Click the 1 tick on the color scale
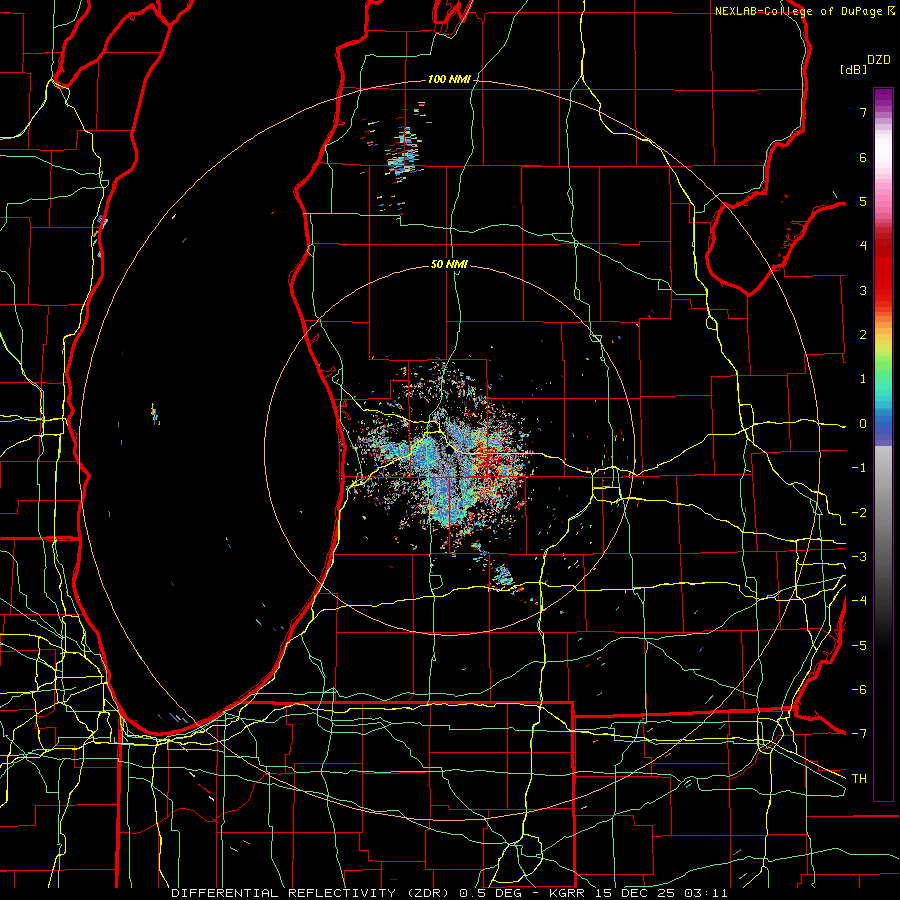Screen dimensions: 900x900 coord(863,379)
